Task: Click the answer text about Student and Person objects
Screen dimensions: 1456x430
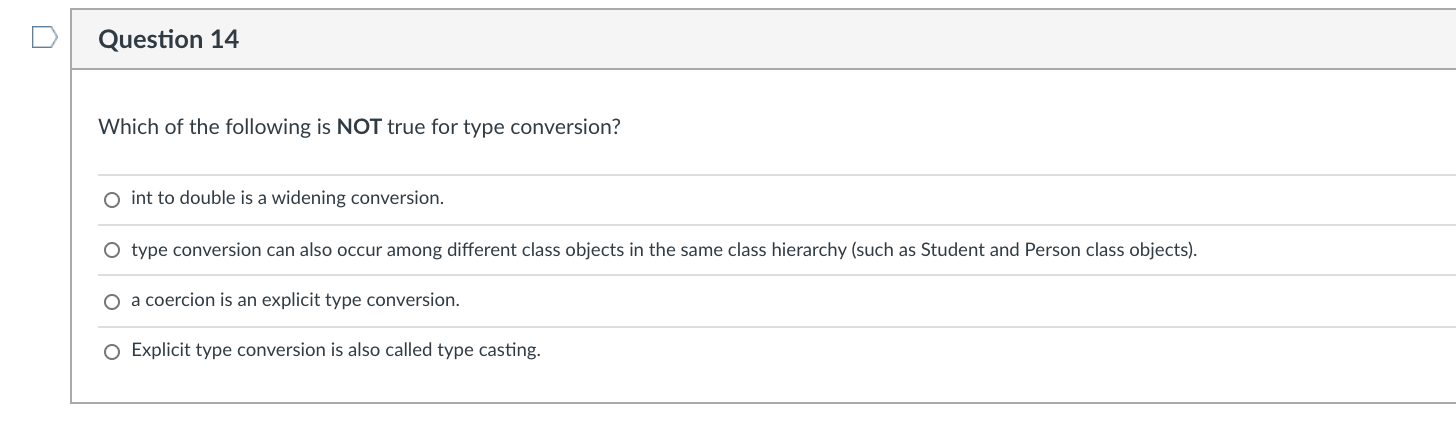Action: click(664, 249)
